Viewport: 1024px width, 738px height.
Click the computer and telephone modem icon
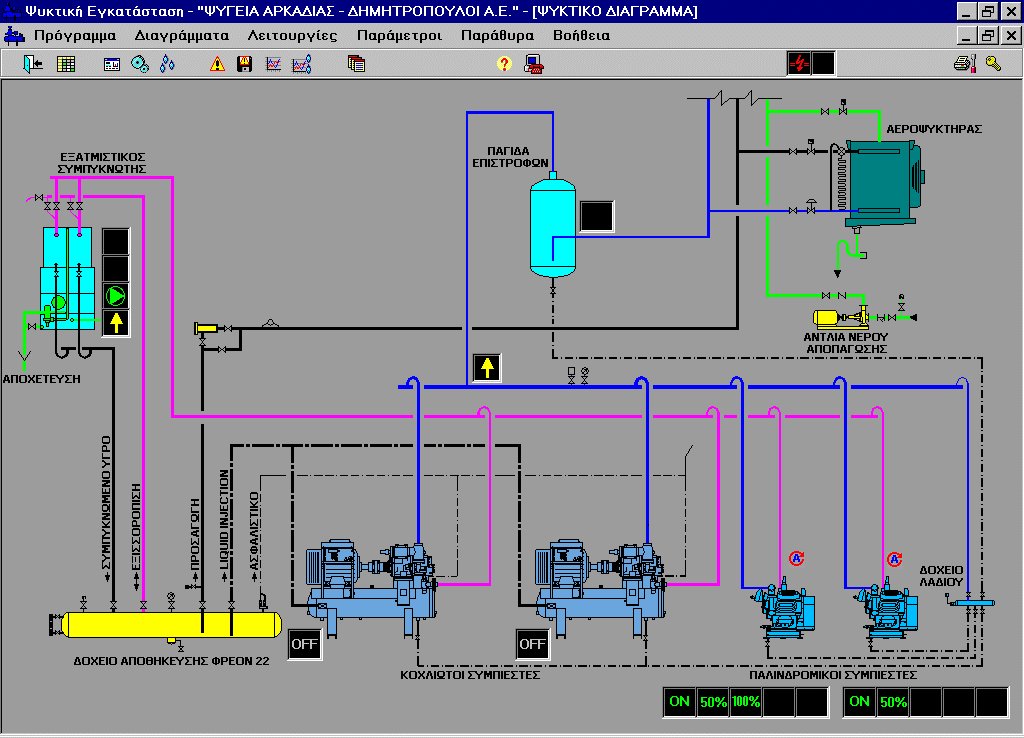[534, 64]
